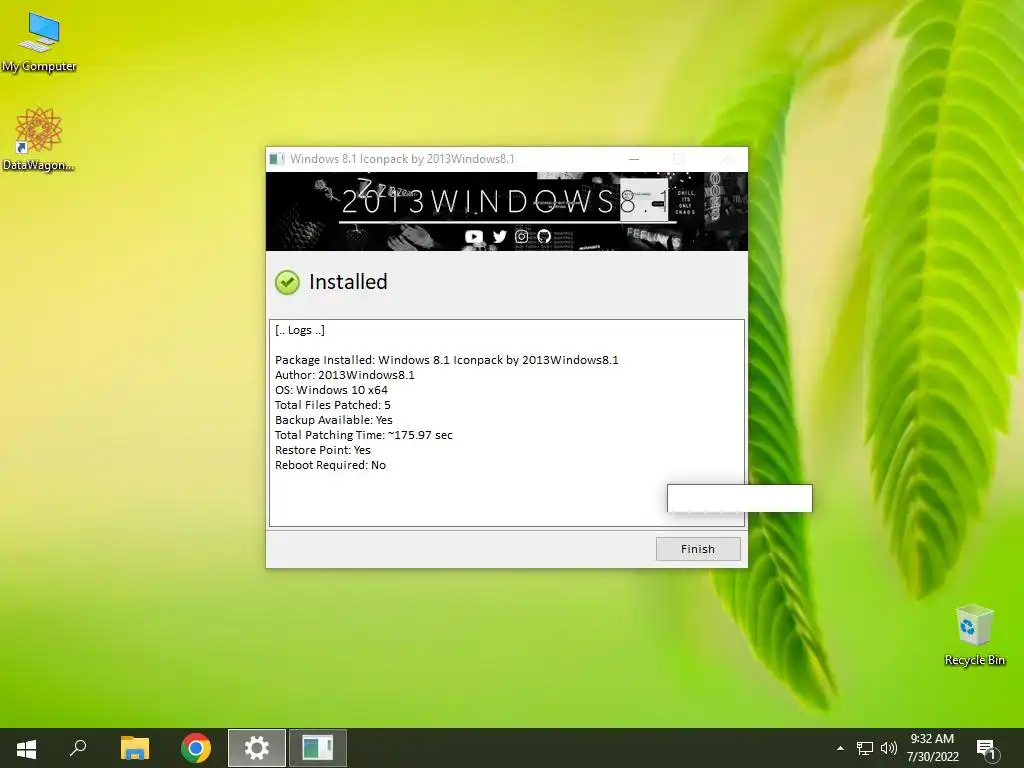Open the taskbar clock showing 9:32 AM

pyautogui.click(x=933, y=748)
